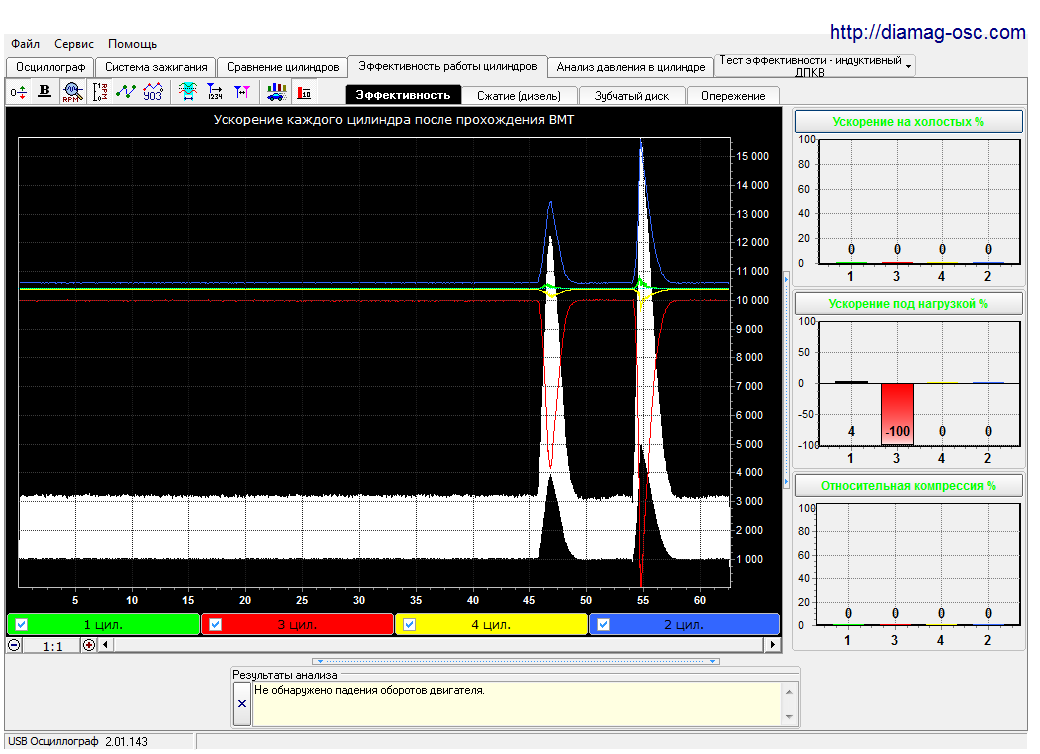The width and height of the screenshot is (1040, 754).
Task: Click the red -100 bar for cylinder 3
Action: [x=897, y=414]
